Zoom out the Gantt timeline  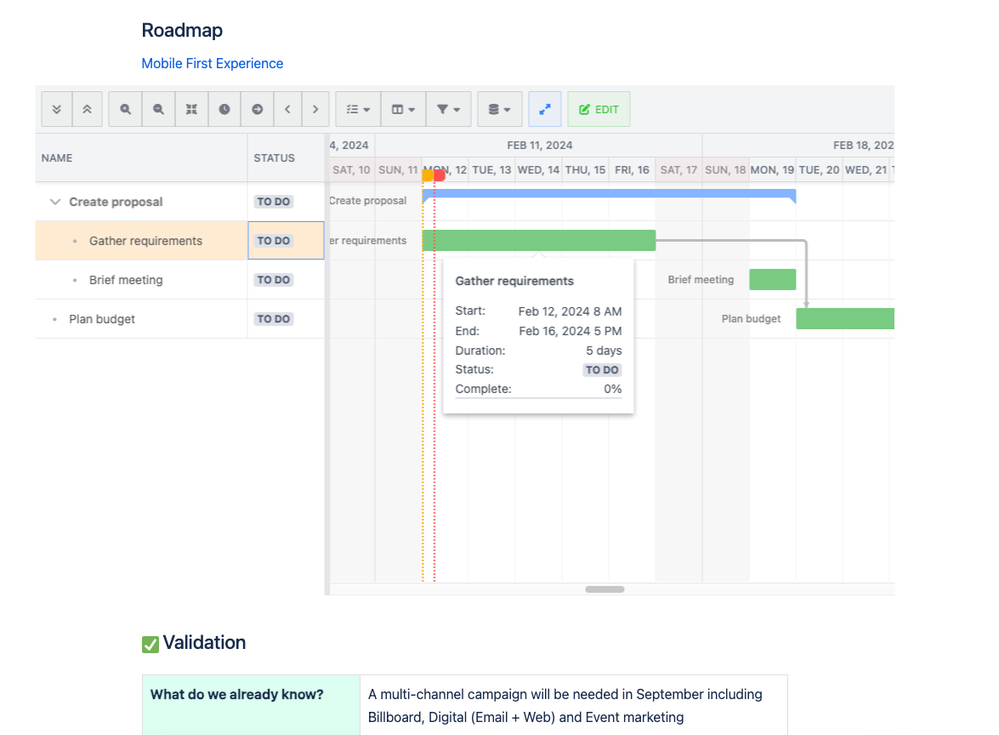[x=159, y=110]
